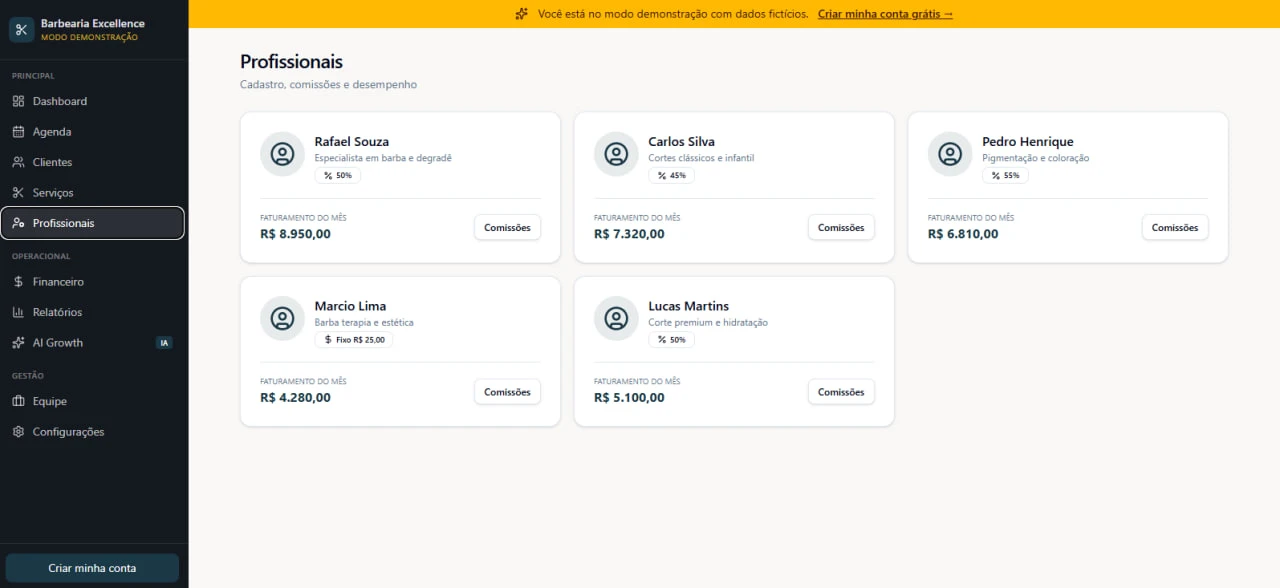Click the Lucas Martins name
The width and height of the screenshot is (1280, 588).
point(688,306)
